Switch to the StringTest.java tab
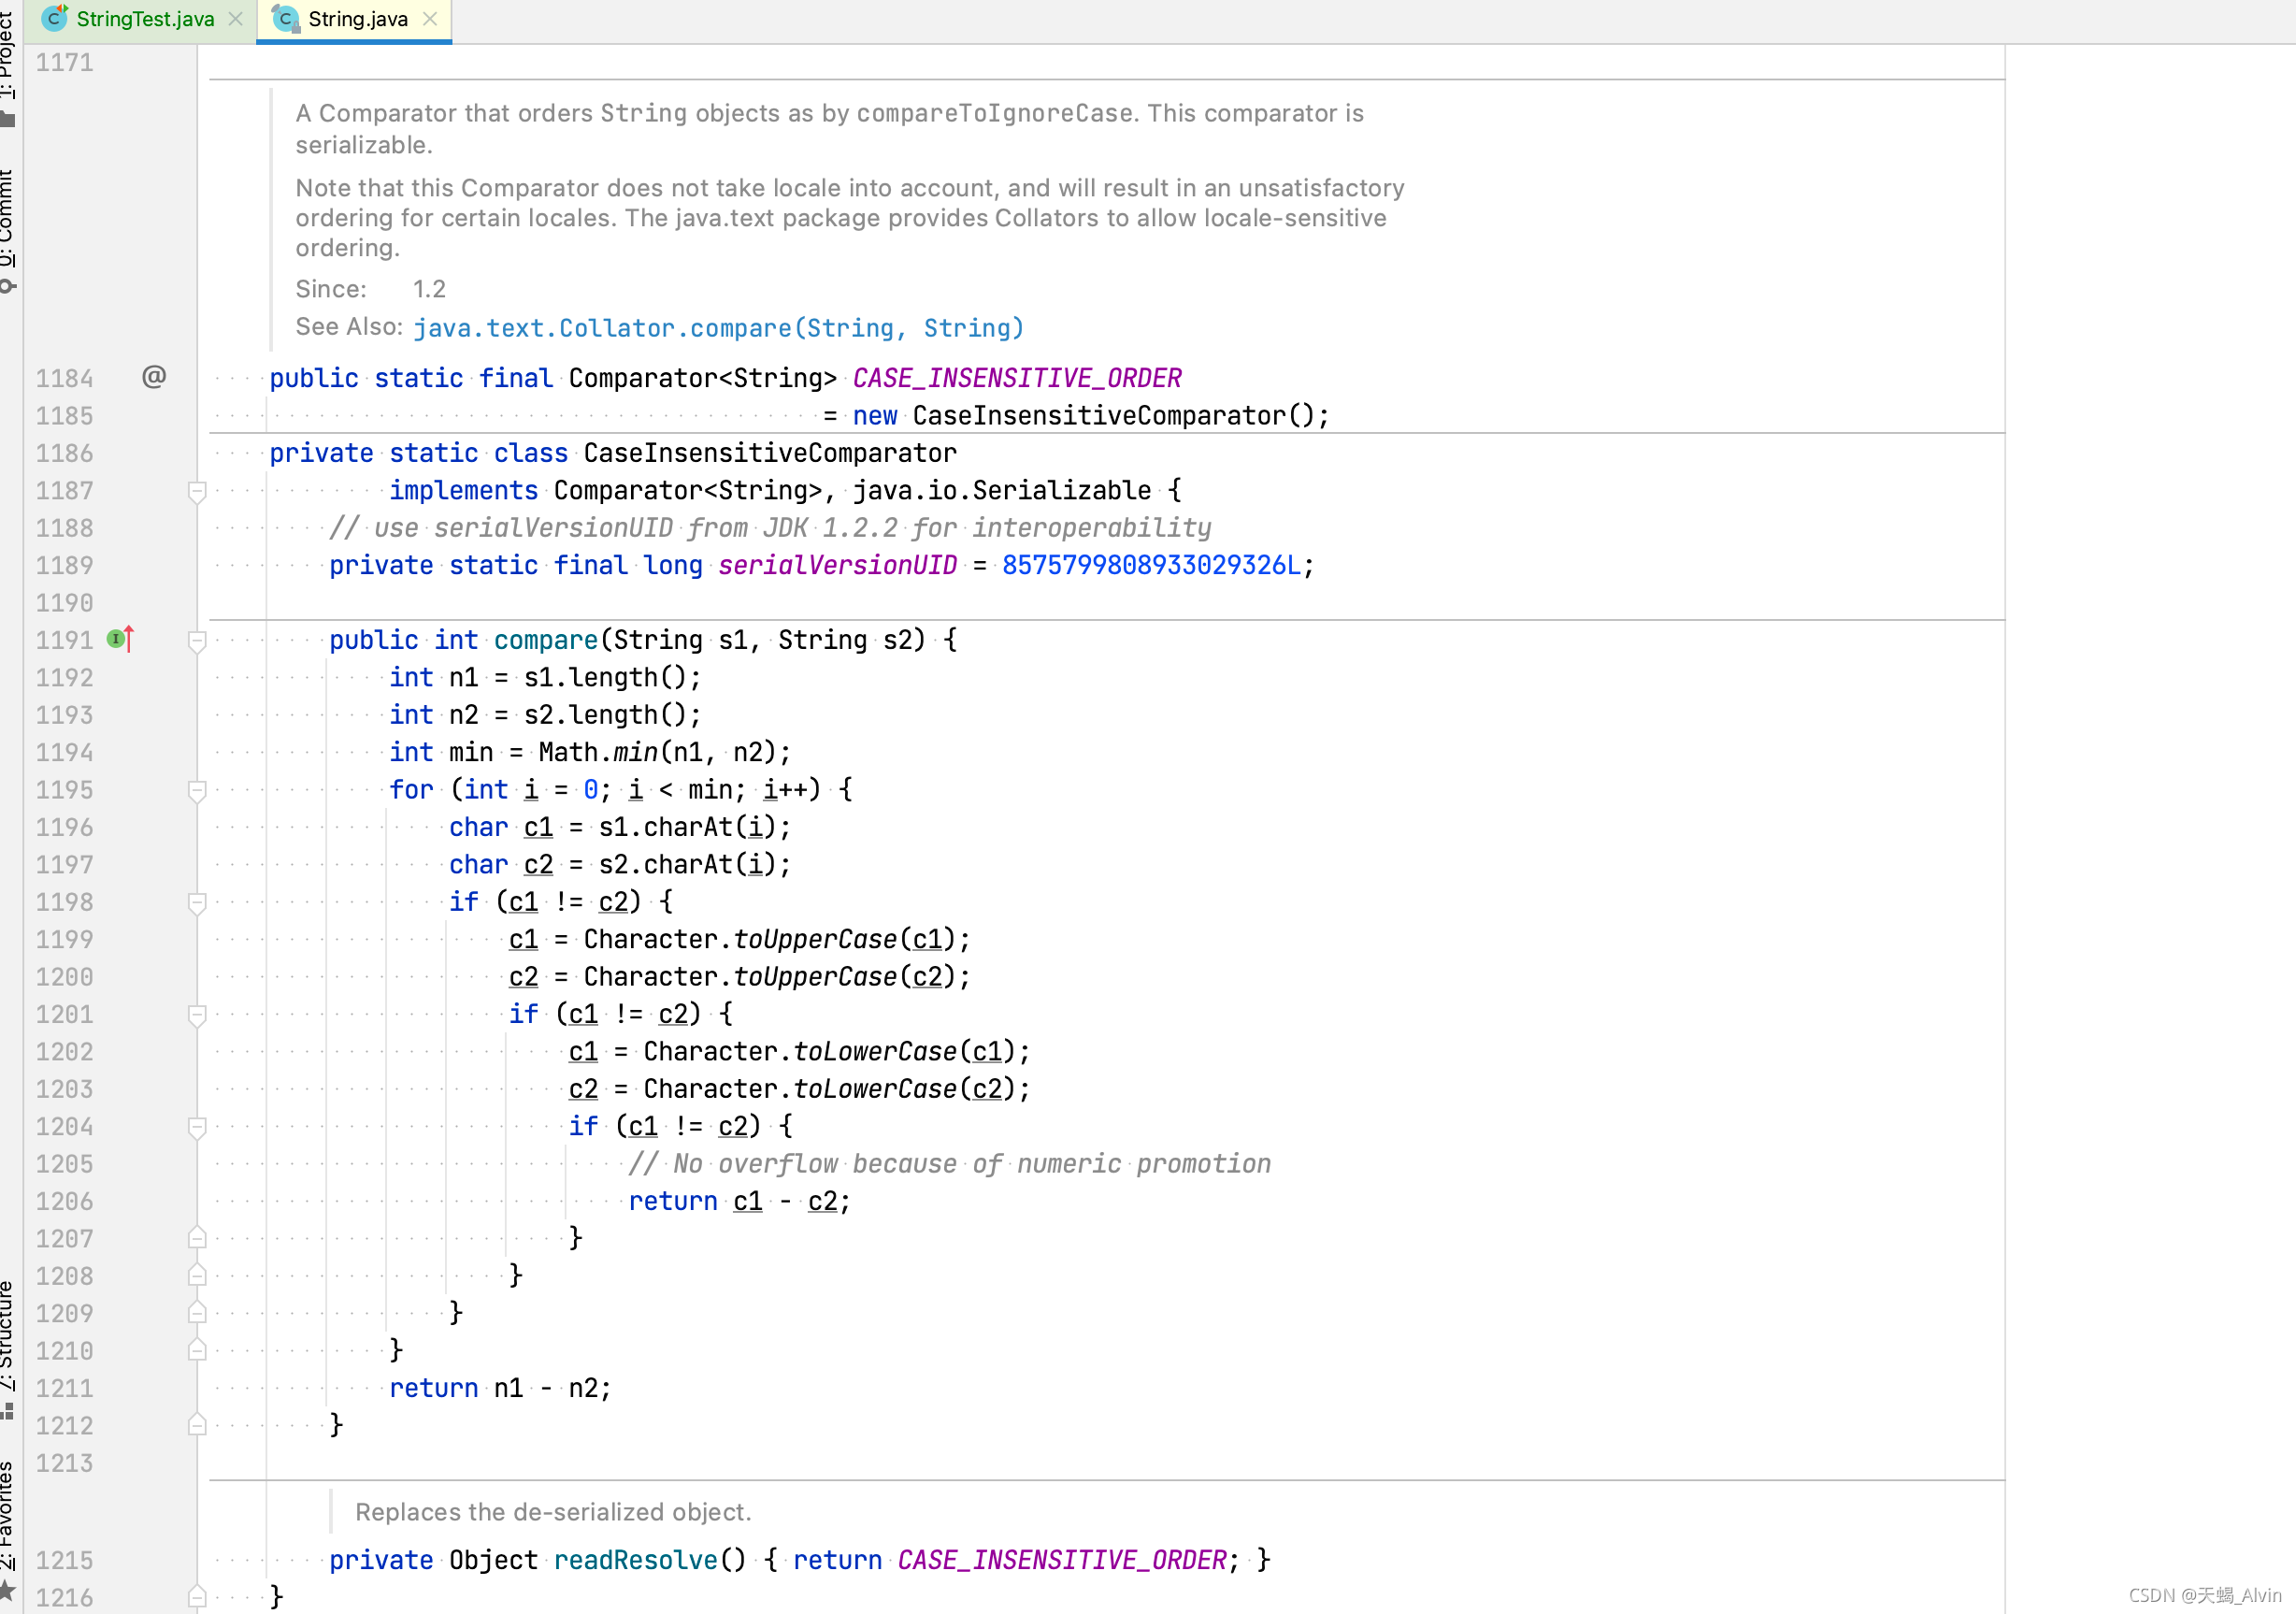 click(145, 19)
